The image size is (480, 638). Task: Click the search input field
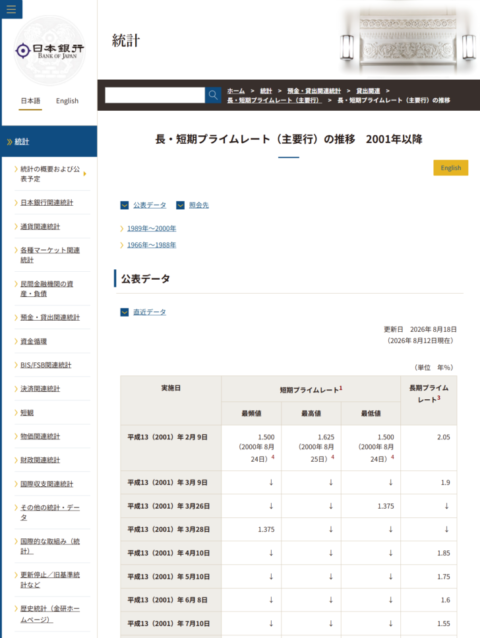tap(155, 95)
